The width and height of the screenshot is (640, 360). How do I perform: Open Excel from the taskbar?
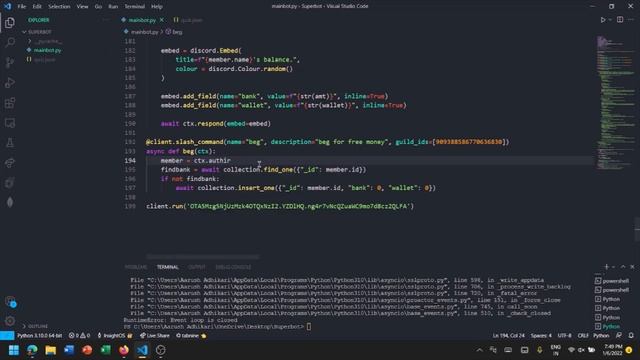point(105,350)
